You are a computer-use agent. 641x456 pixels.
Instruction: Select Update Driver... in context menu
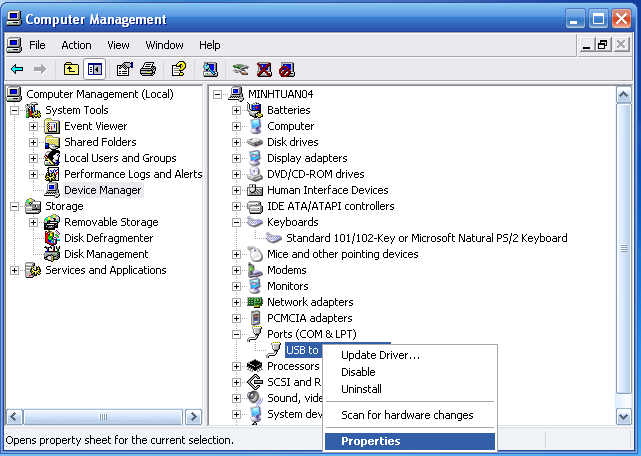(x=380, y=355)
